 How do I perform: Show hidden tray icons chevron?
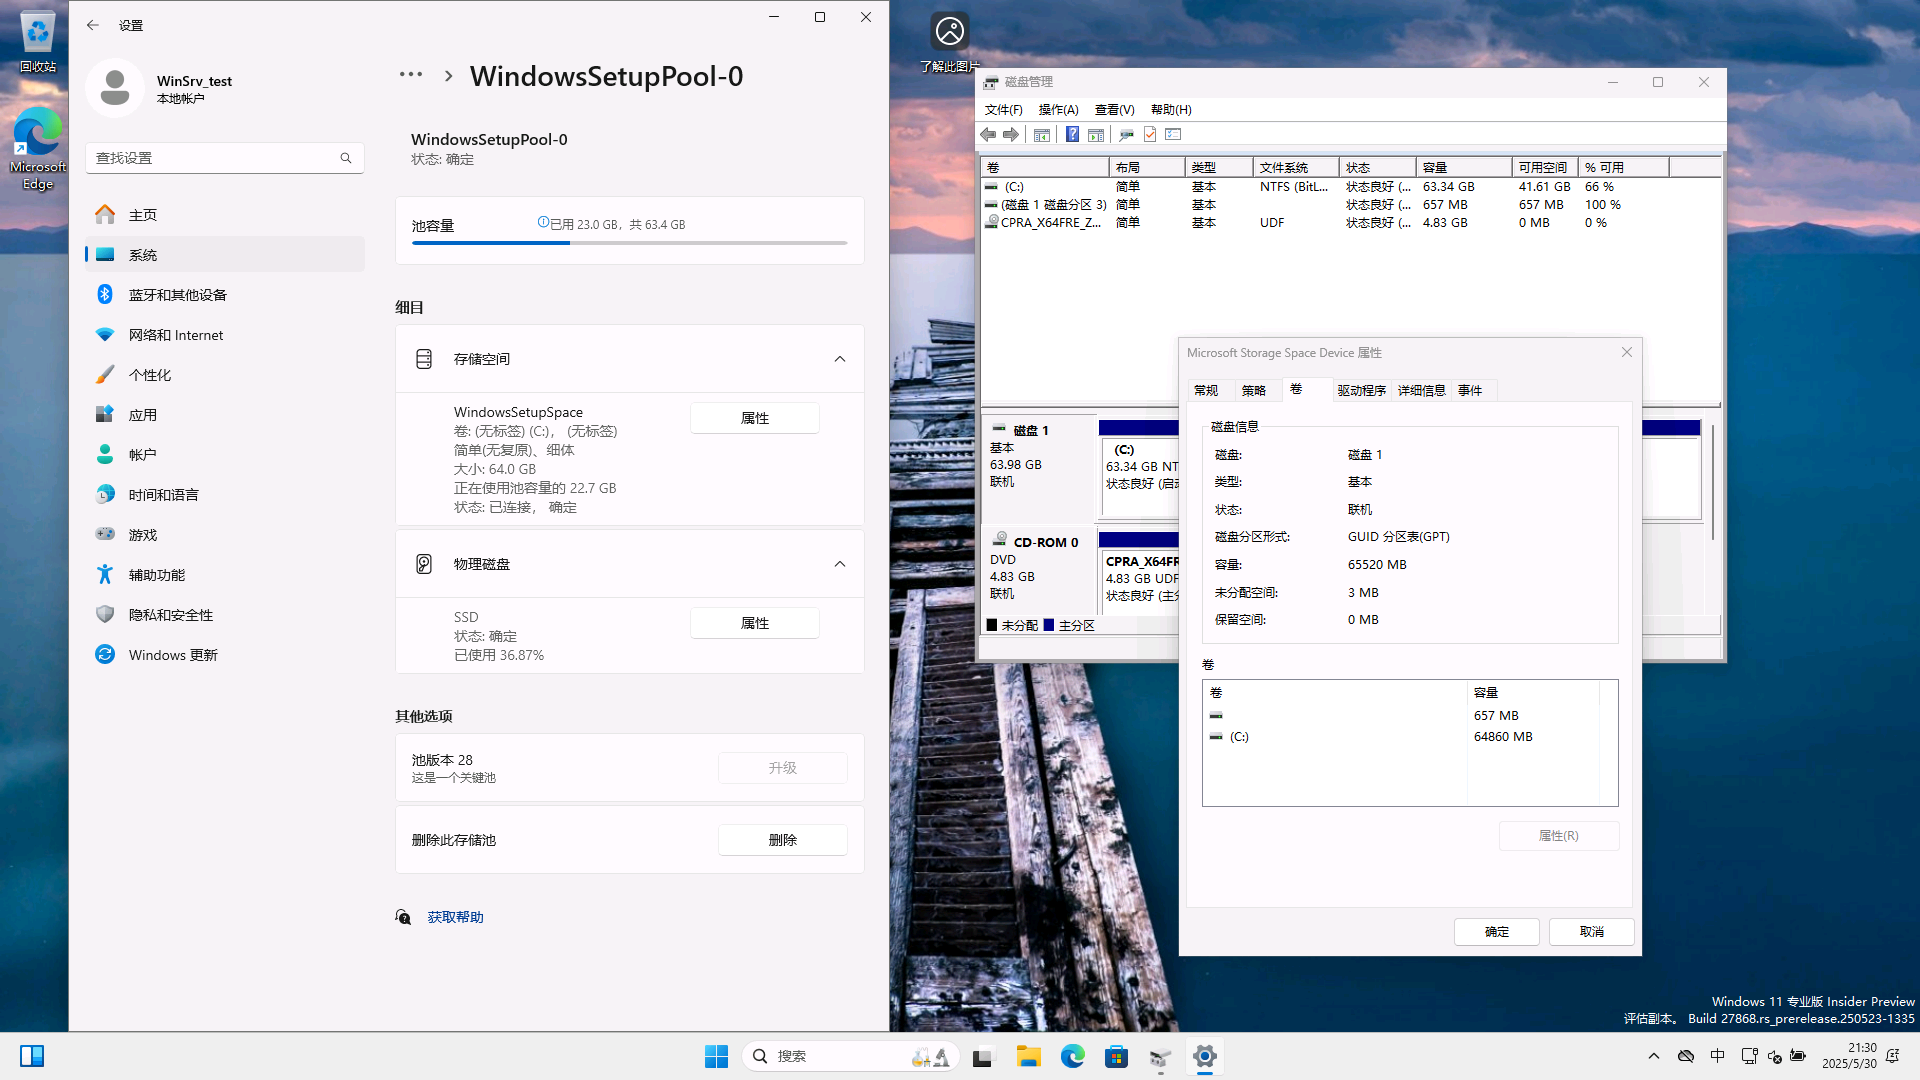[x=1654, y=1056]
